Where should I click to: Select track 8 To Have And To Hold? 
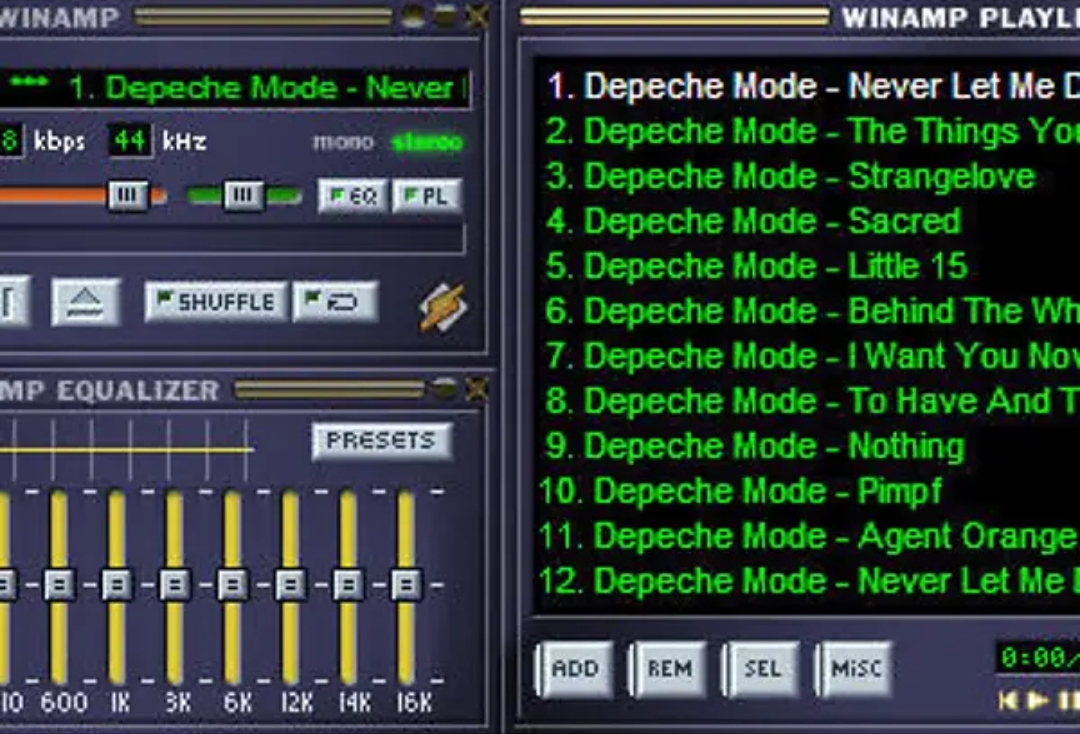coord(808,401)
